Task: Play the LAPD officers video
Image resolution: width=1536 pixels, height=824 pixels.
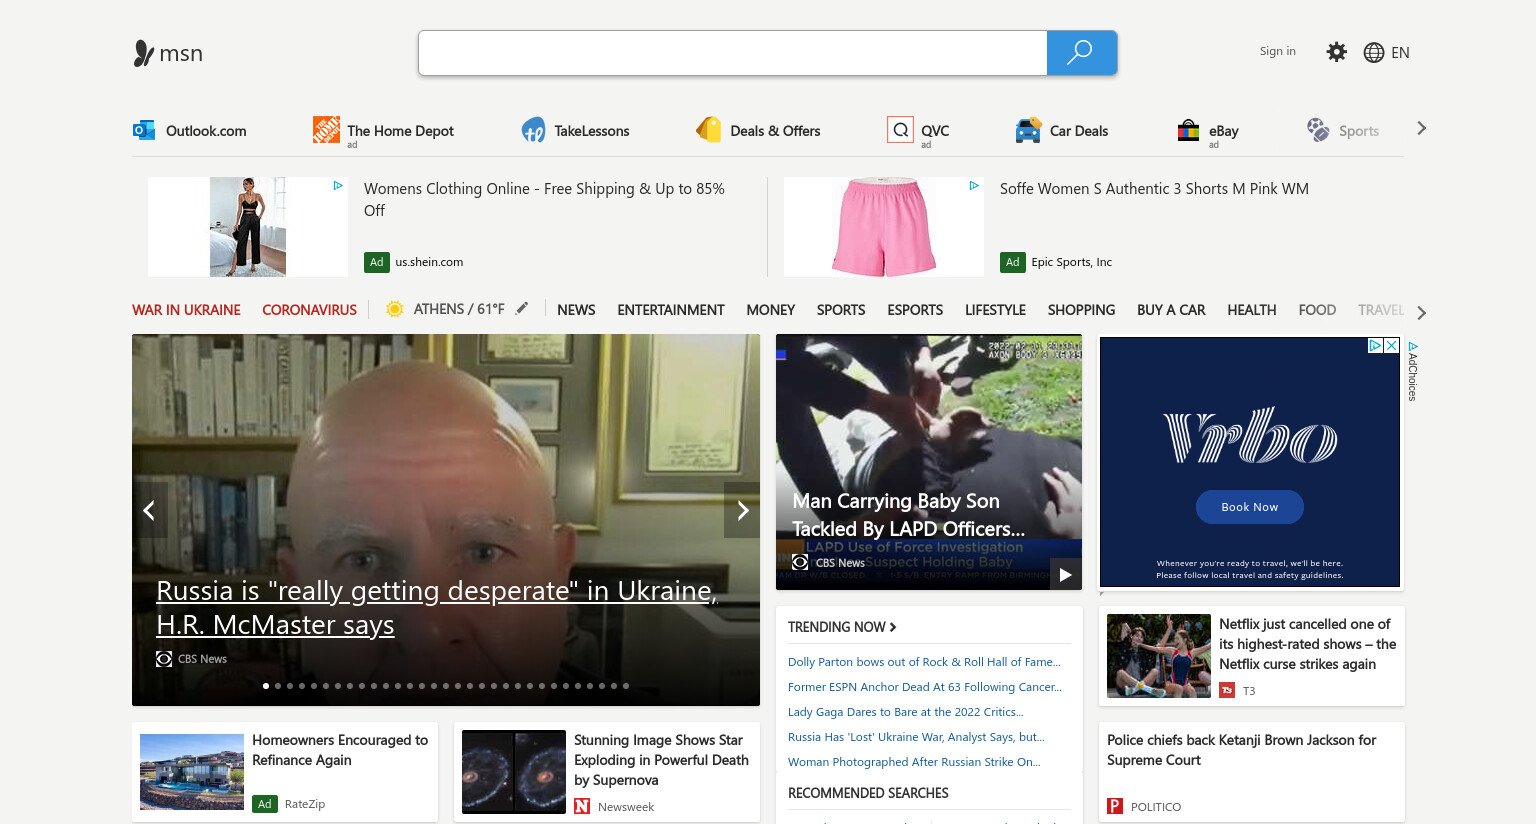Action: [x=1066, y=574]
